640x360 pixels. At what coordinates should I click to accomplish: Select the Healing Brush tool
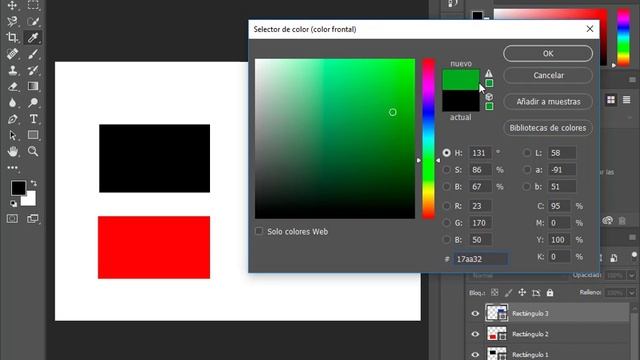(x=12, y=54)
